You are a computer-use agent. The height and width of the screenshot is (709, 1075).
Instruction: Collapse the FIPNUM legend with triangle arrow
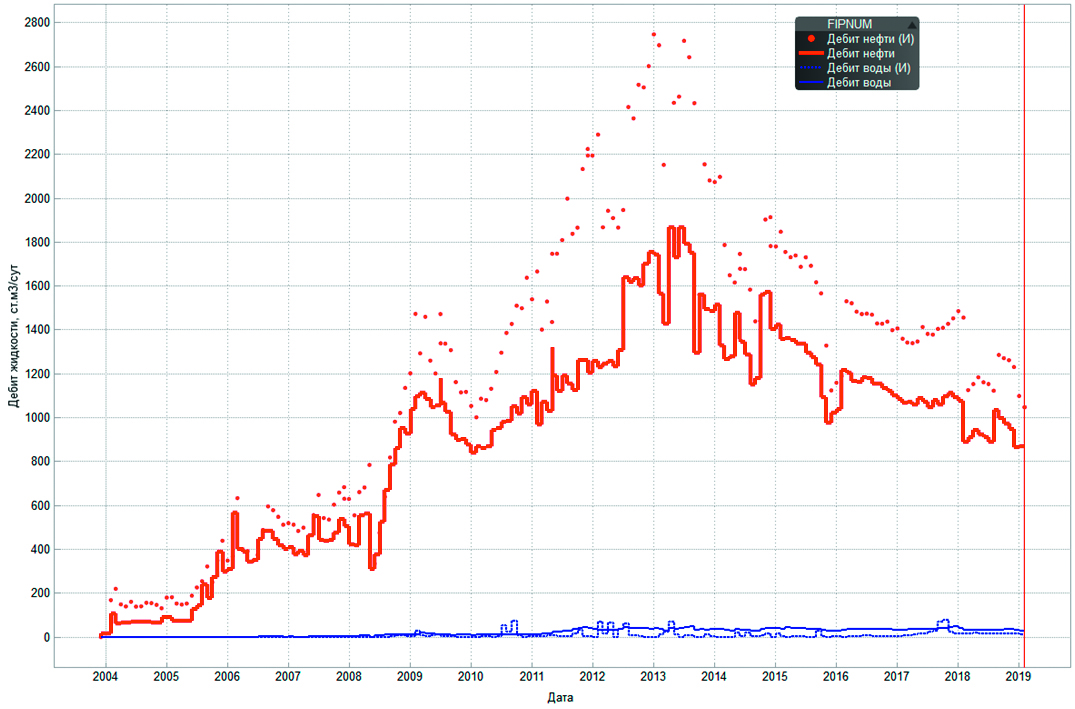(x=911, y=25)
